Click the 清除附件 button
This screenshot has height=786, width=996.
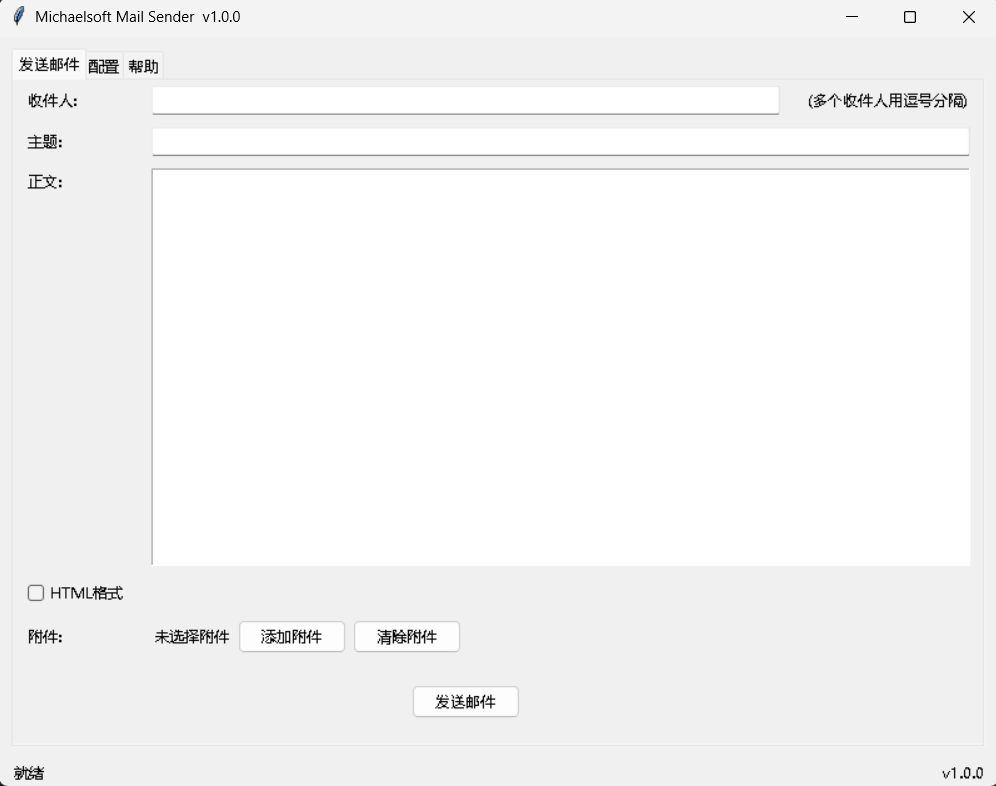tap(407, 637)
